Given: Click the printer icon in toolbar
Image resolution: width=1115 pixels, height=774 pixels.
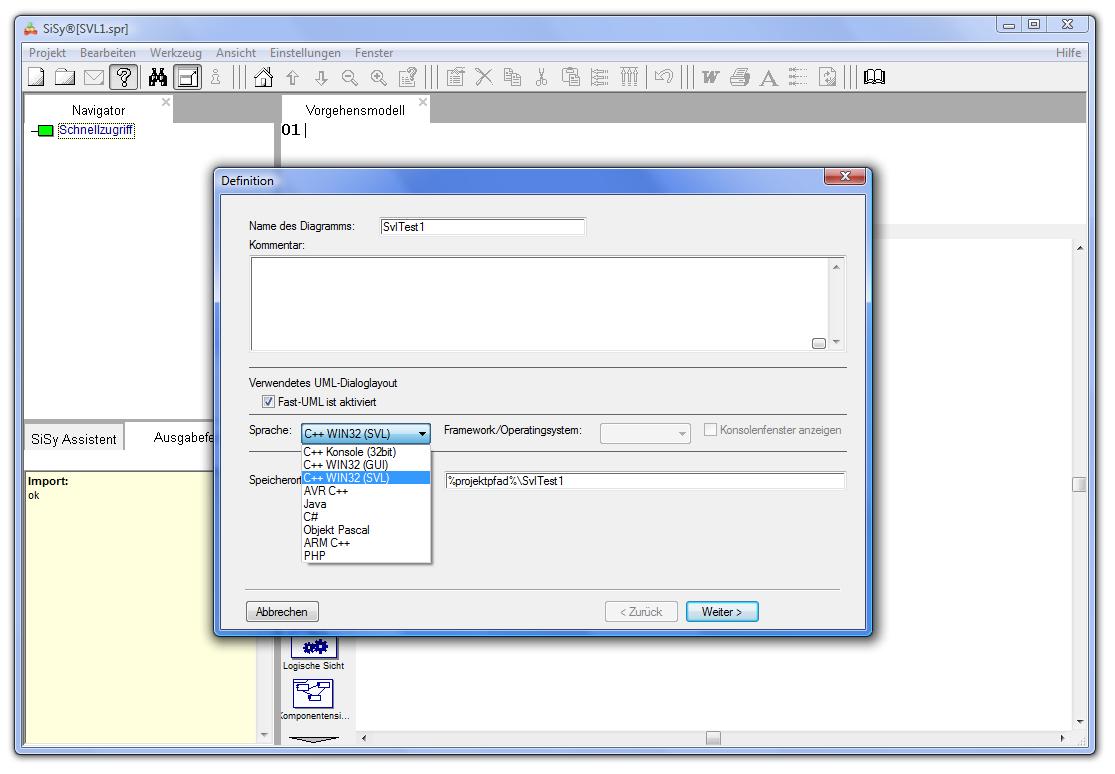Looking at the screenshot, I should (x=740, y=77).
